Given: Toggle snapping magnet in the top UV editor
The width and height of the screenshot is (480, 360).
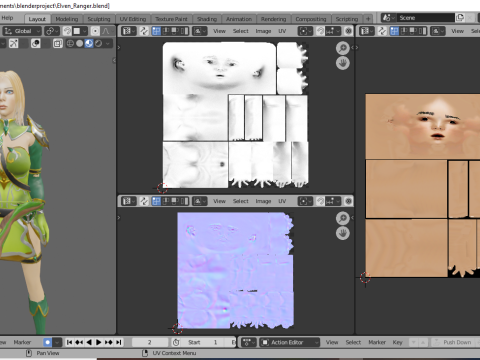Looking at the screenshot, I should click(x=320, y=31).
